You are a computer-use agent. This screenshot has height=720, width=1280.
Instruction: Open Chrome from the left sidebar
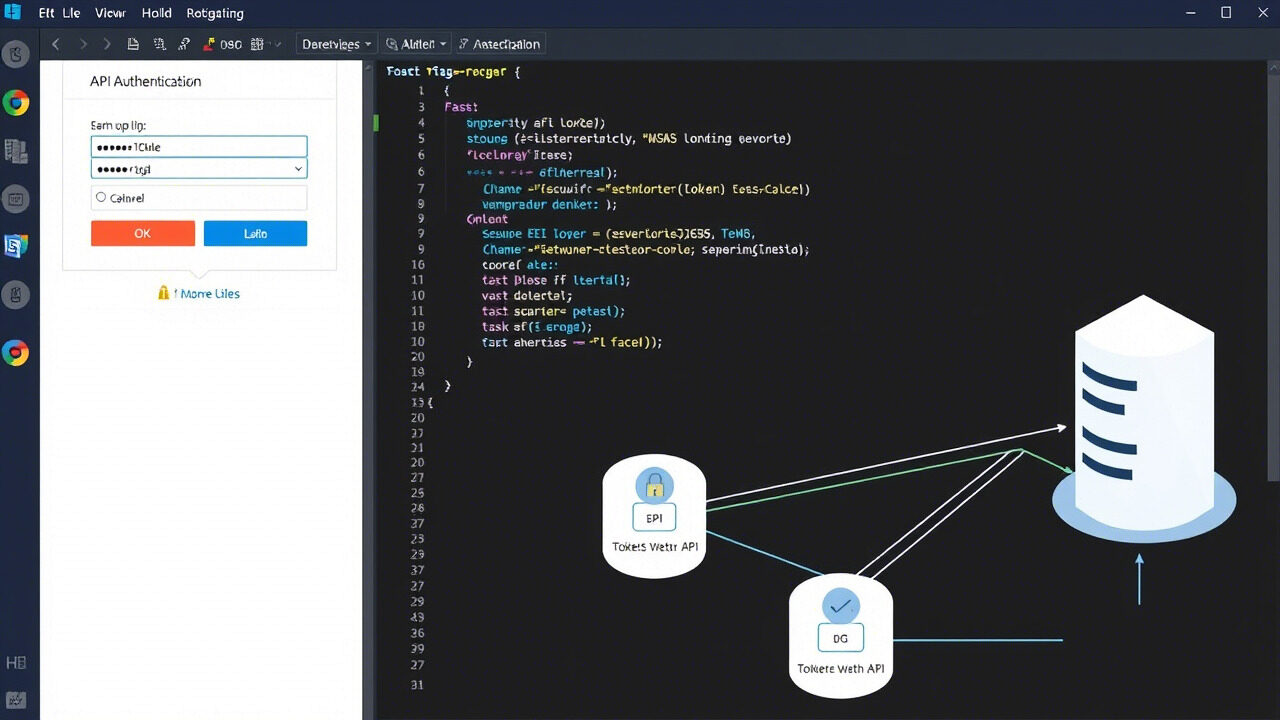pos(16,102)
